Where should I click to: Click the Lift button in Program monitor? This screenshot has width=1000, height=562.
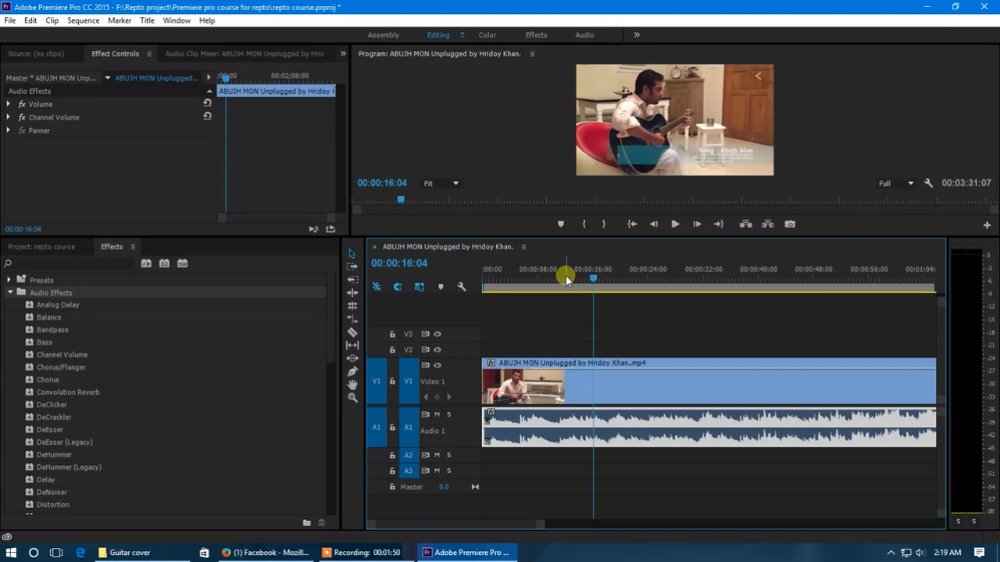(745, 224)
